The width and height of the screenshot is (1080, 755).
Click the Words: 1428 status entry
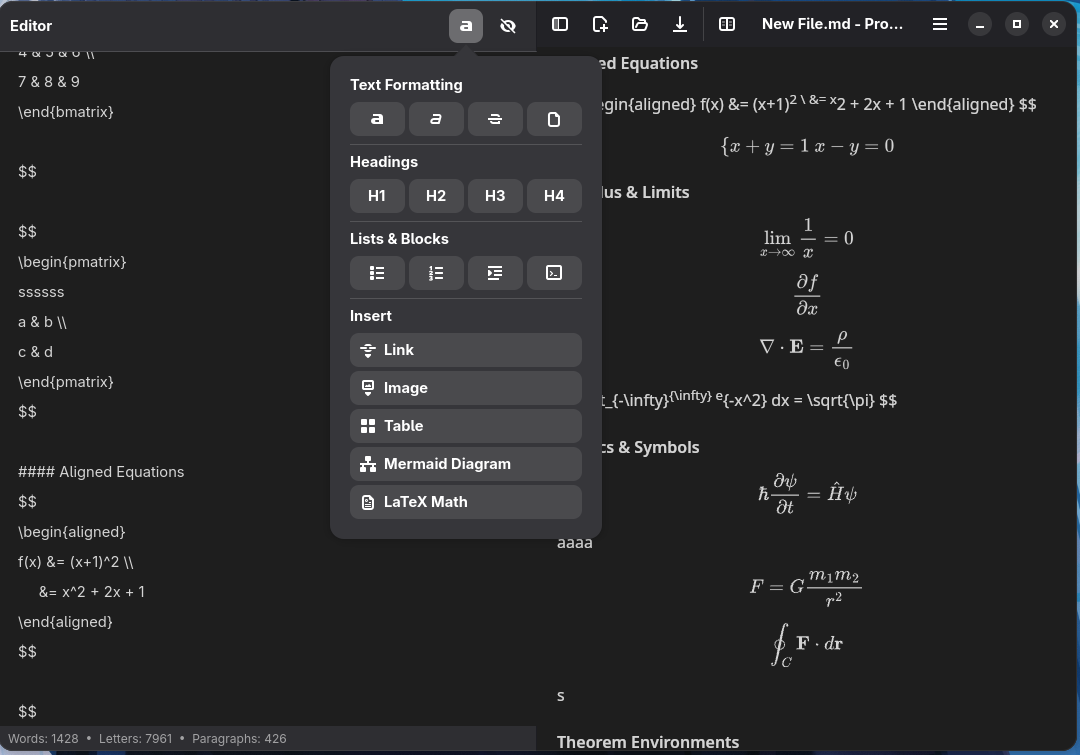pos(43,738)
